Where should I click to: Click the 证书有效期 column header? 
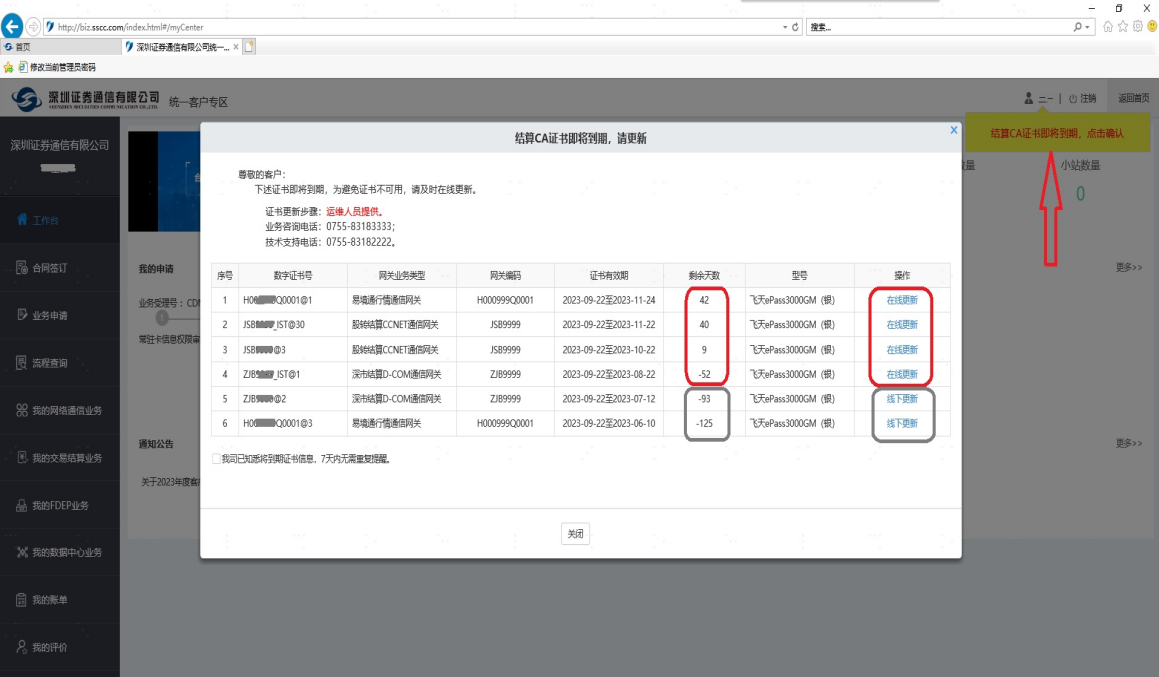point(608,276)
